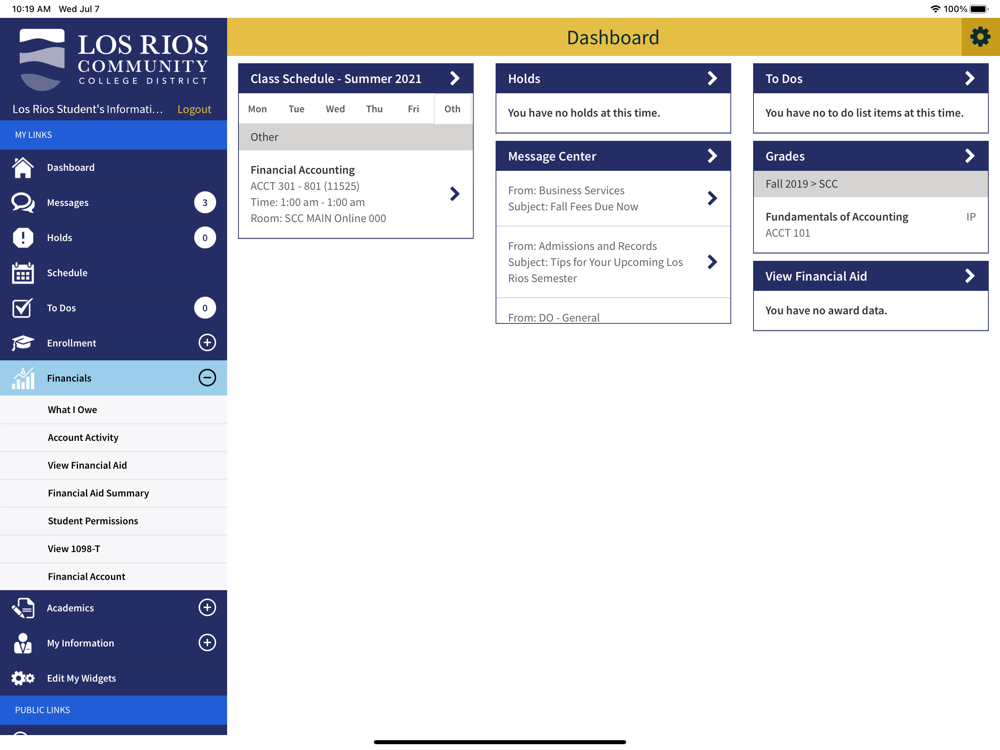Open Grades widget via header arrow
The image size is (1000, 750).
(x=970, y=156)
